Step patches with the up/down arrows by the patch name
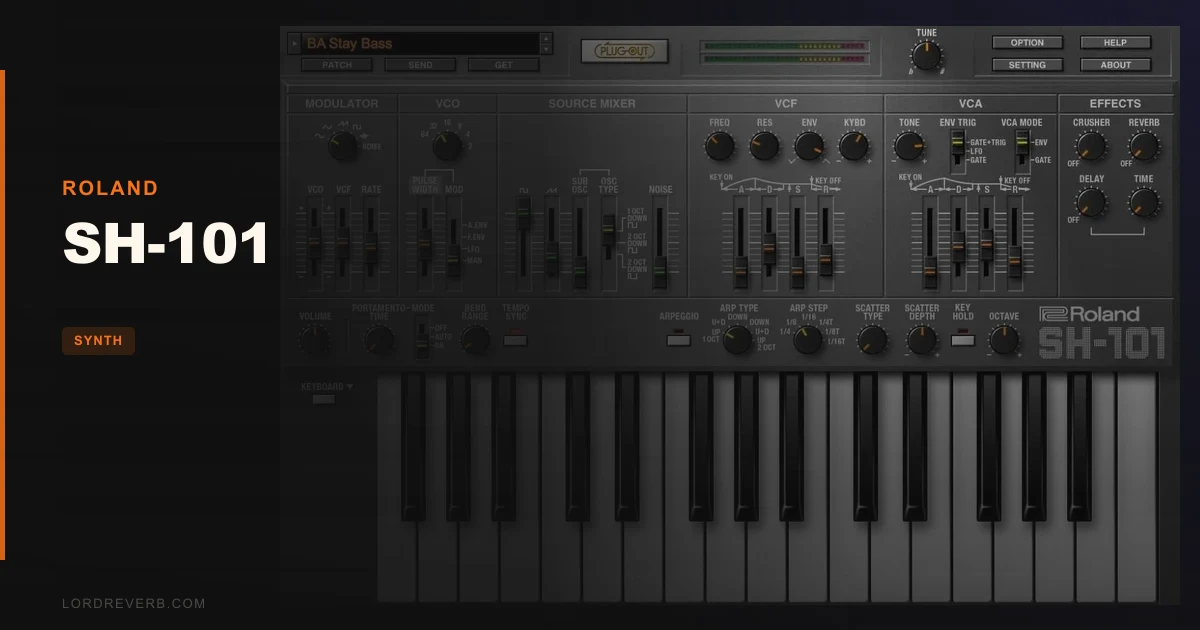Screen dimensions: 1200x630 pyautogui.click(x=545, y=43)
